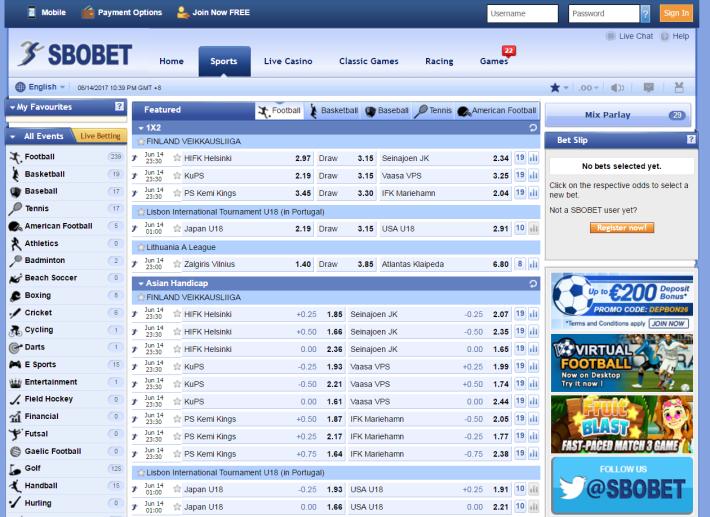This screenshot has height=517, width=710.
Task: Favourite the FINLAND VEIKKAUSLIIGA league in 1X2
Action: [141, 142]
